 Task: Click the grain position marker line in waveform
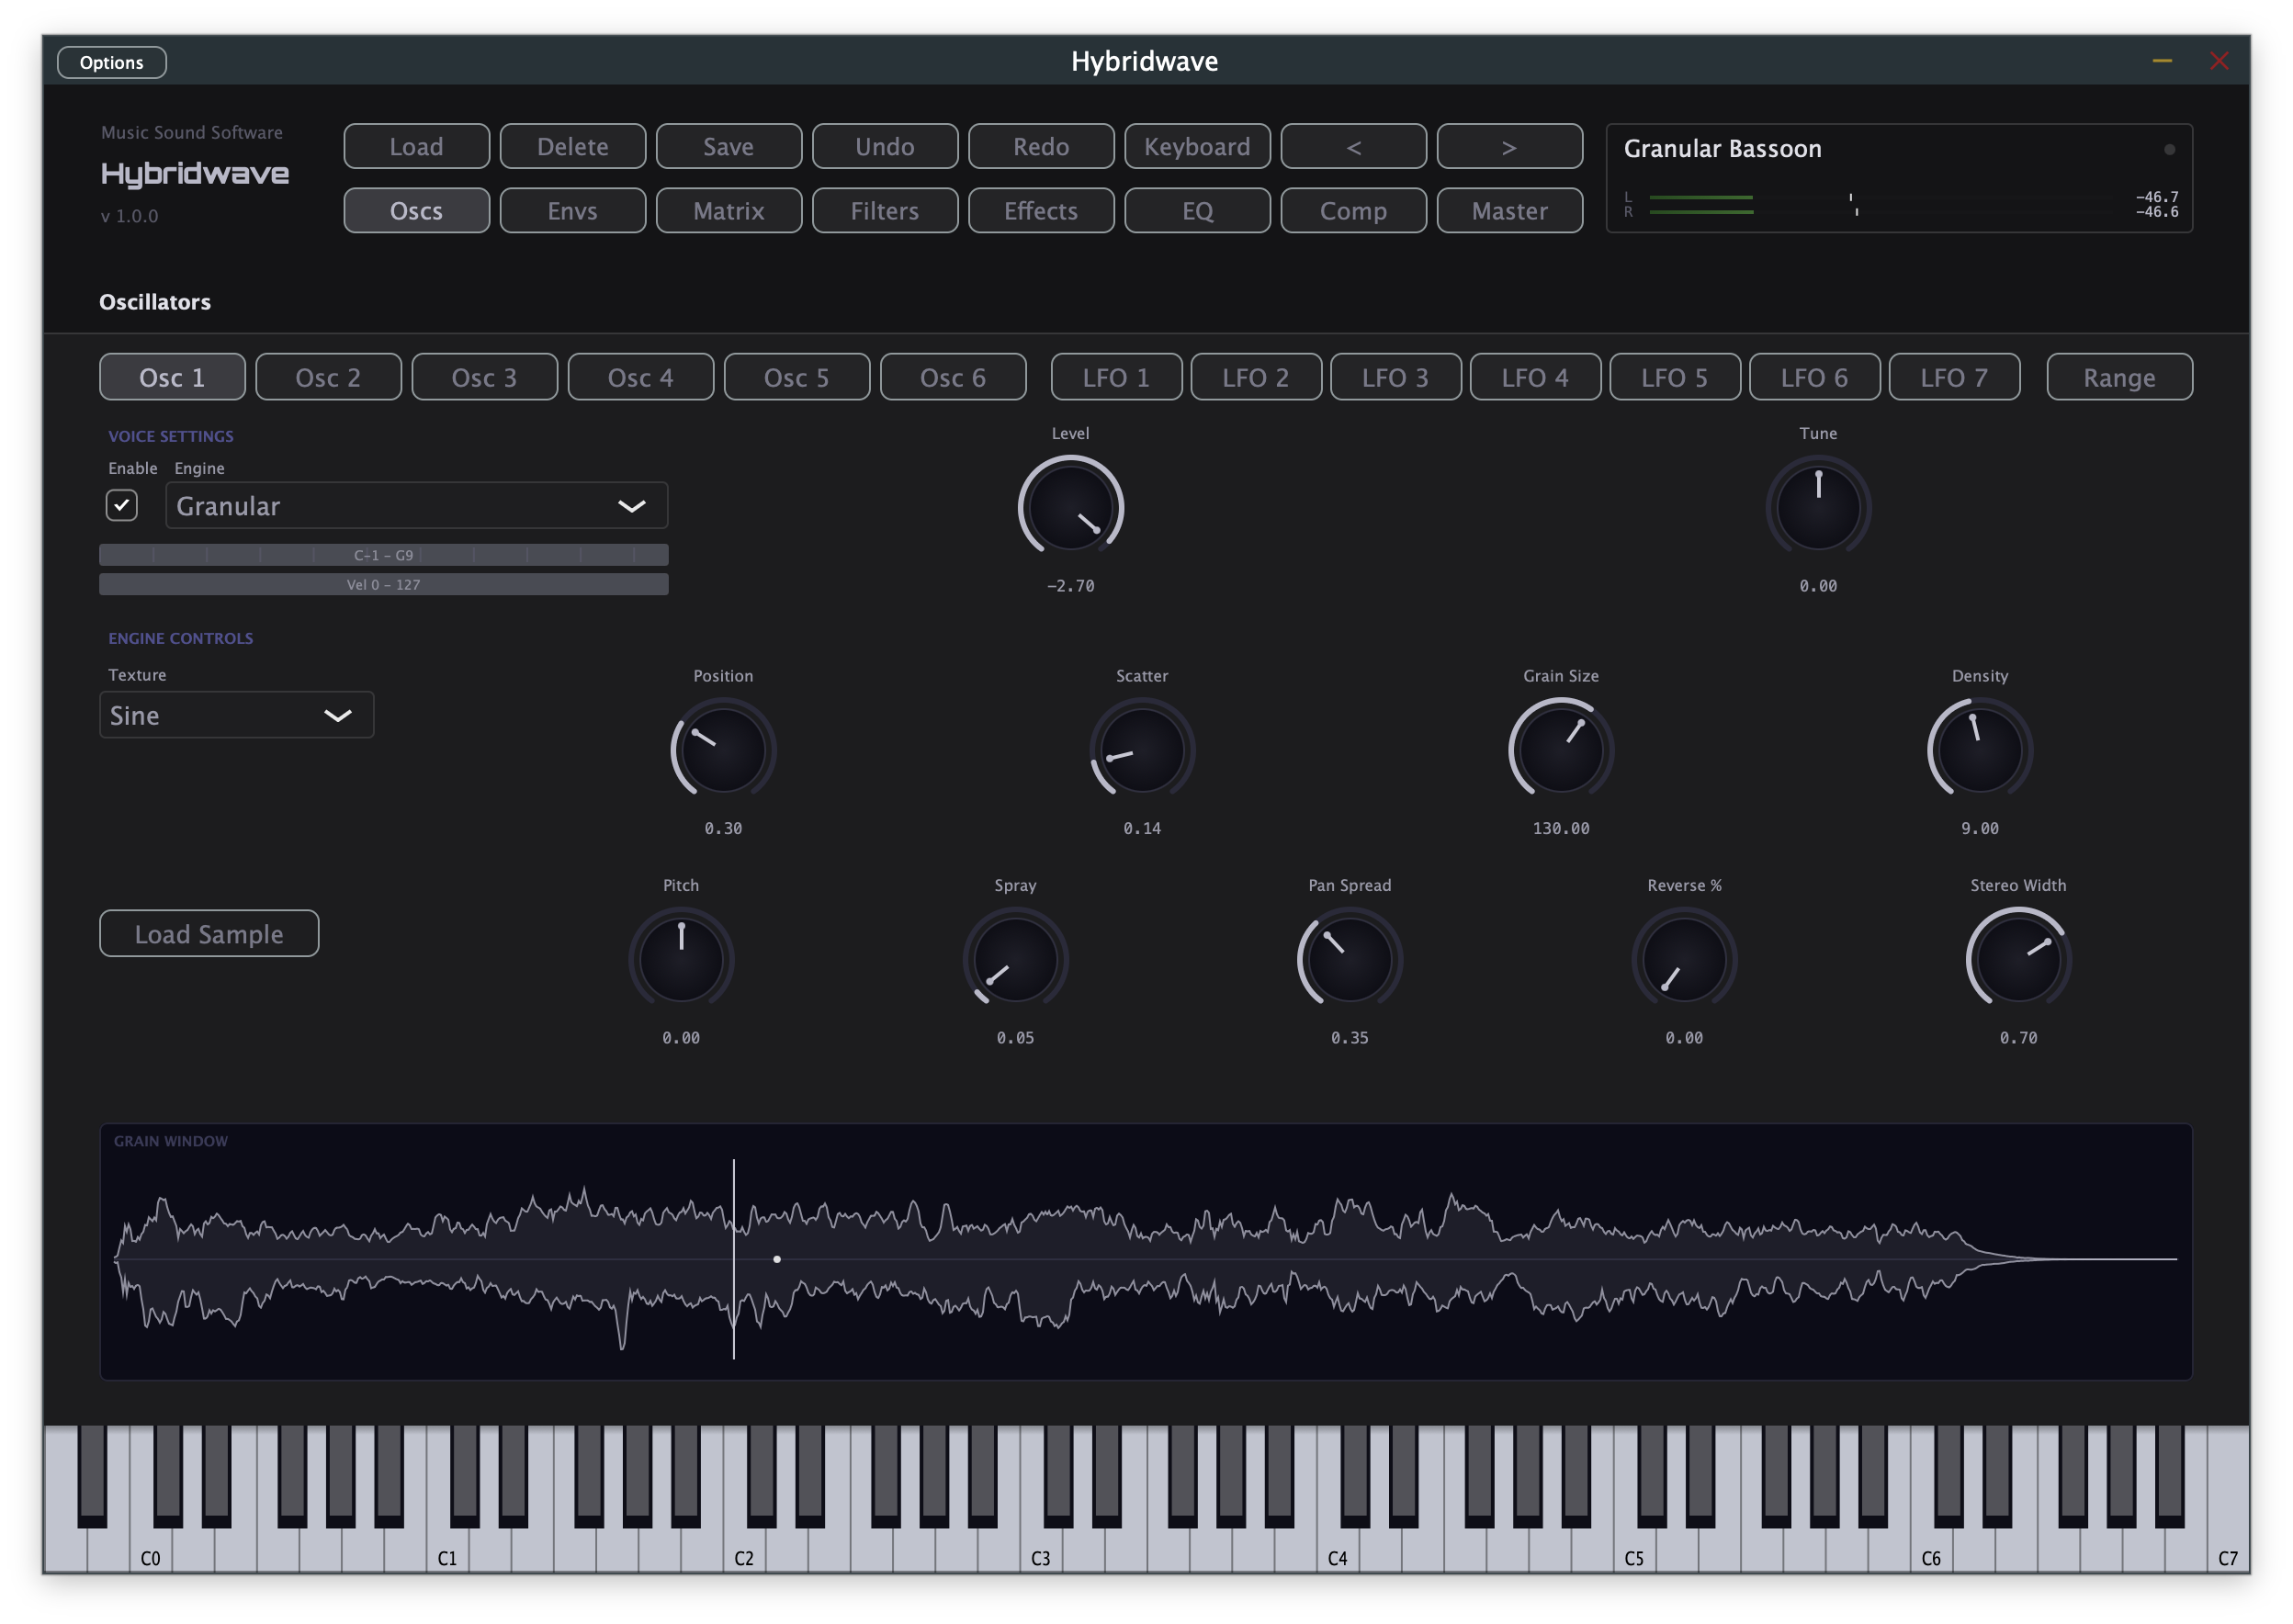(733, 1259)
